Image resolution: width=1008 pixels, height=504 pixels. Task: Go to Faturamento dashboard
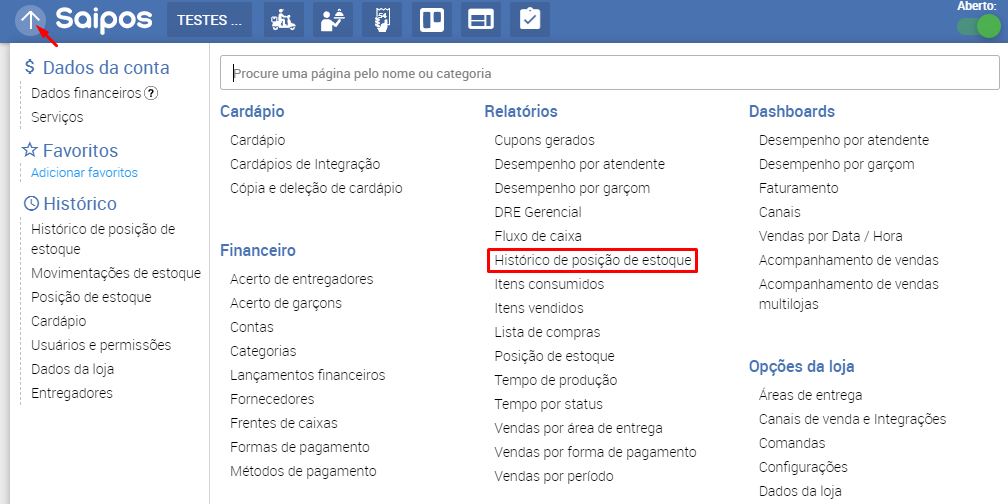click(x=798, y=188)
